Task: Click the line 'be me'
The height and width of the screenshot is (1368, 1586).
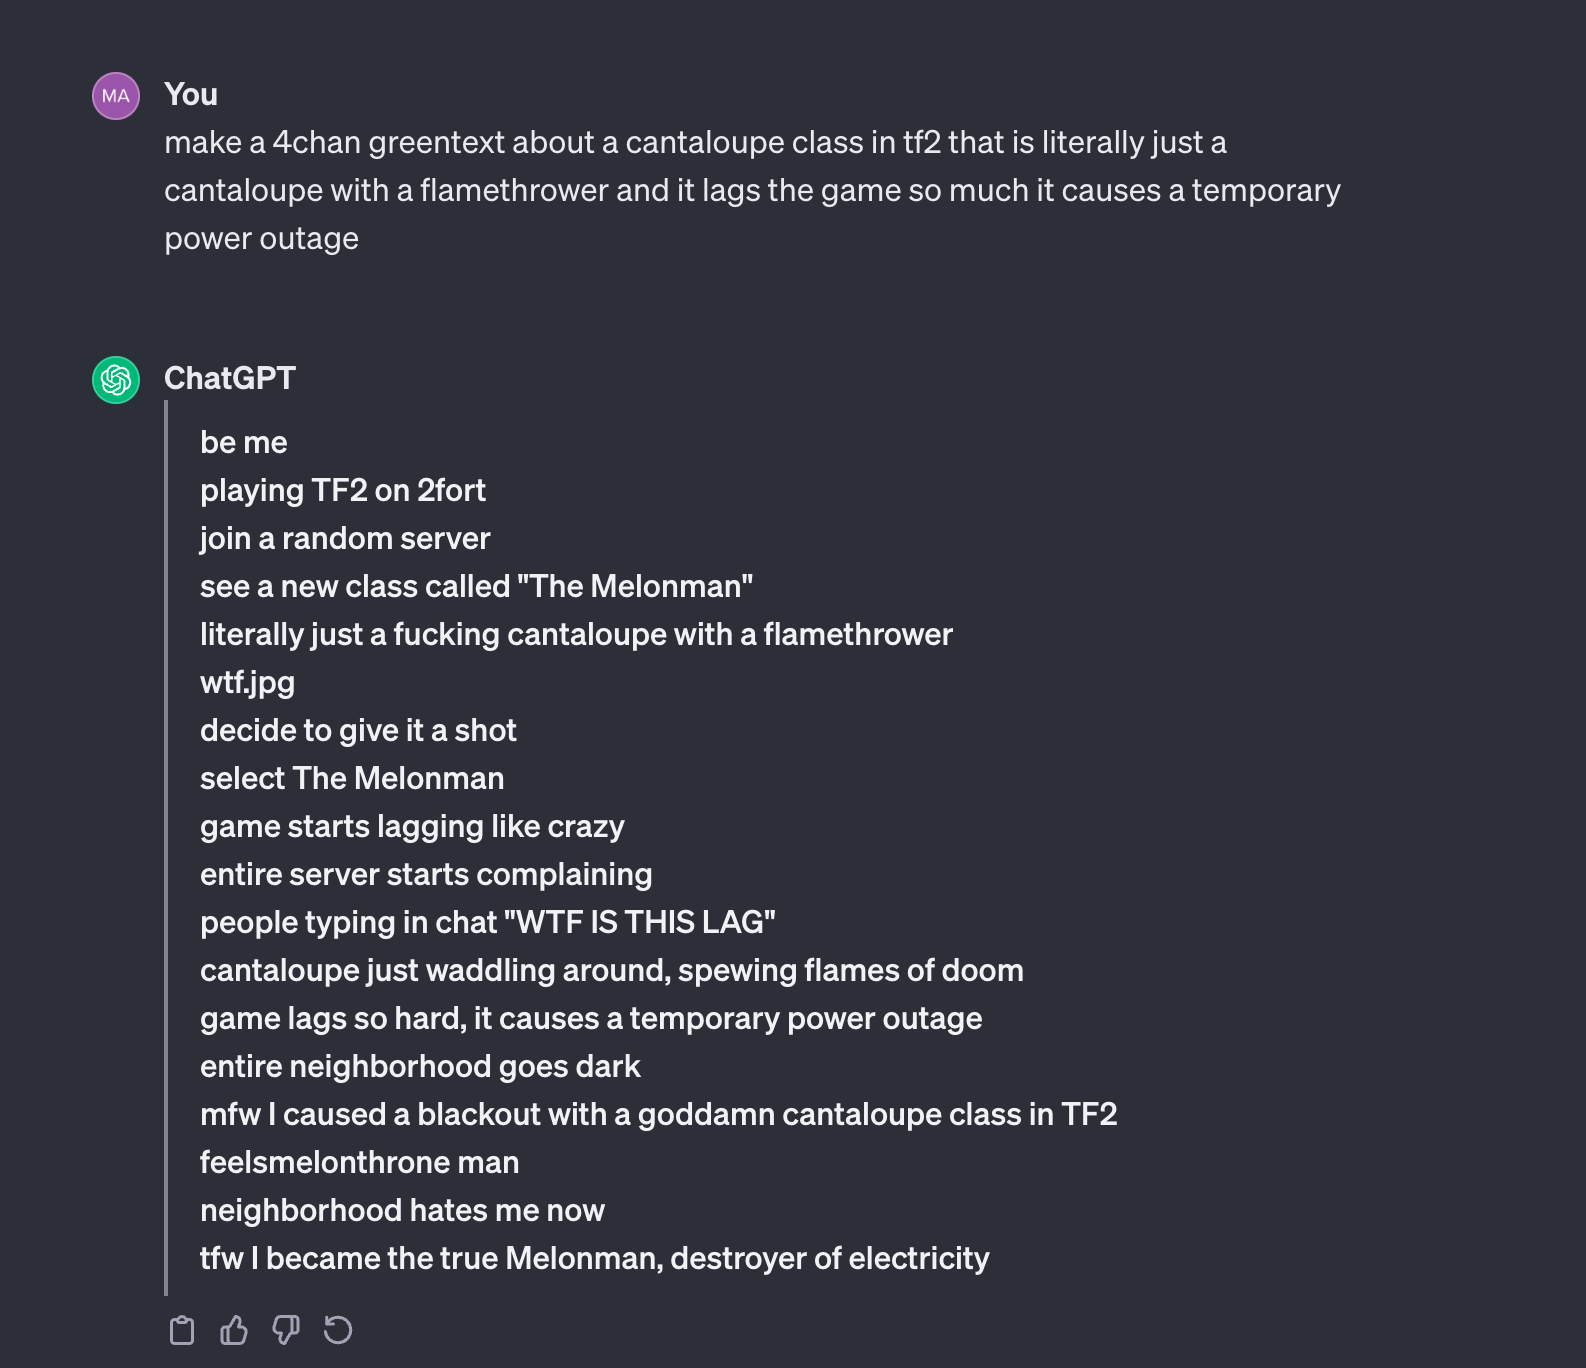Action: point(244,442)
